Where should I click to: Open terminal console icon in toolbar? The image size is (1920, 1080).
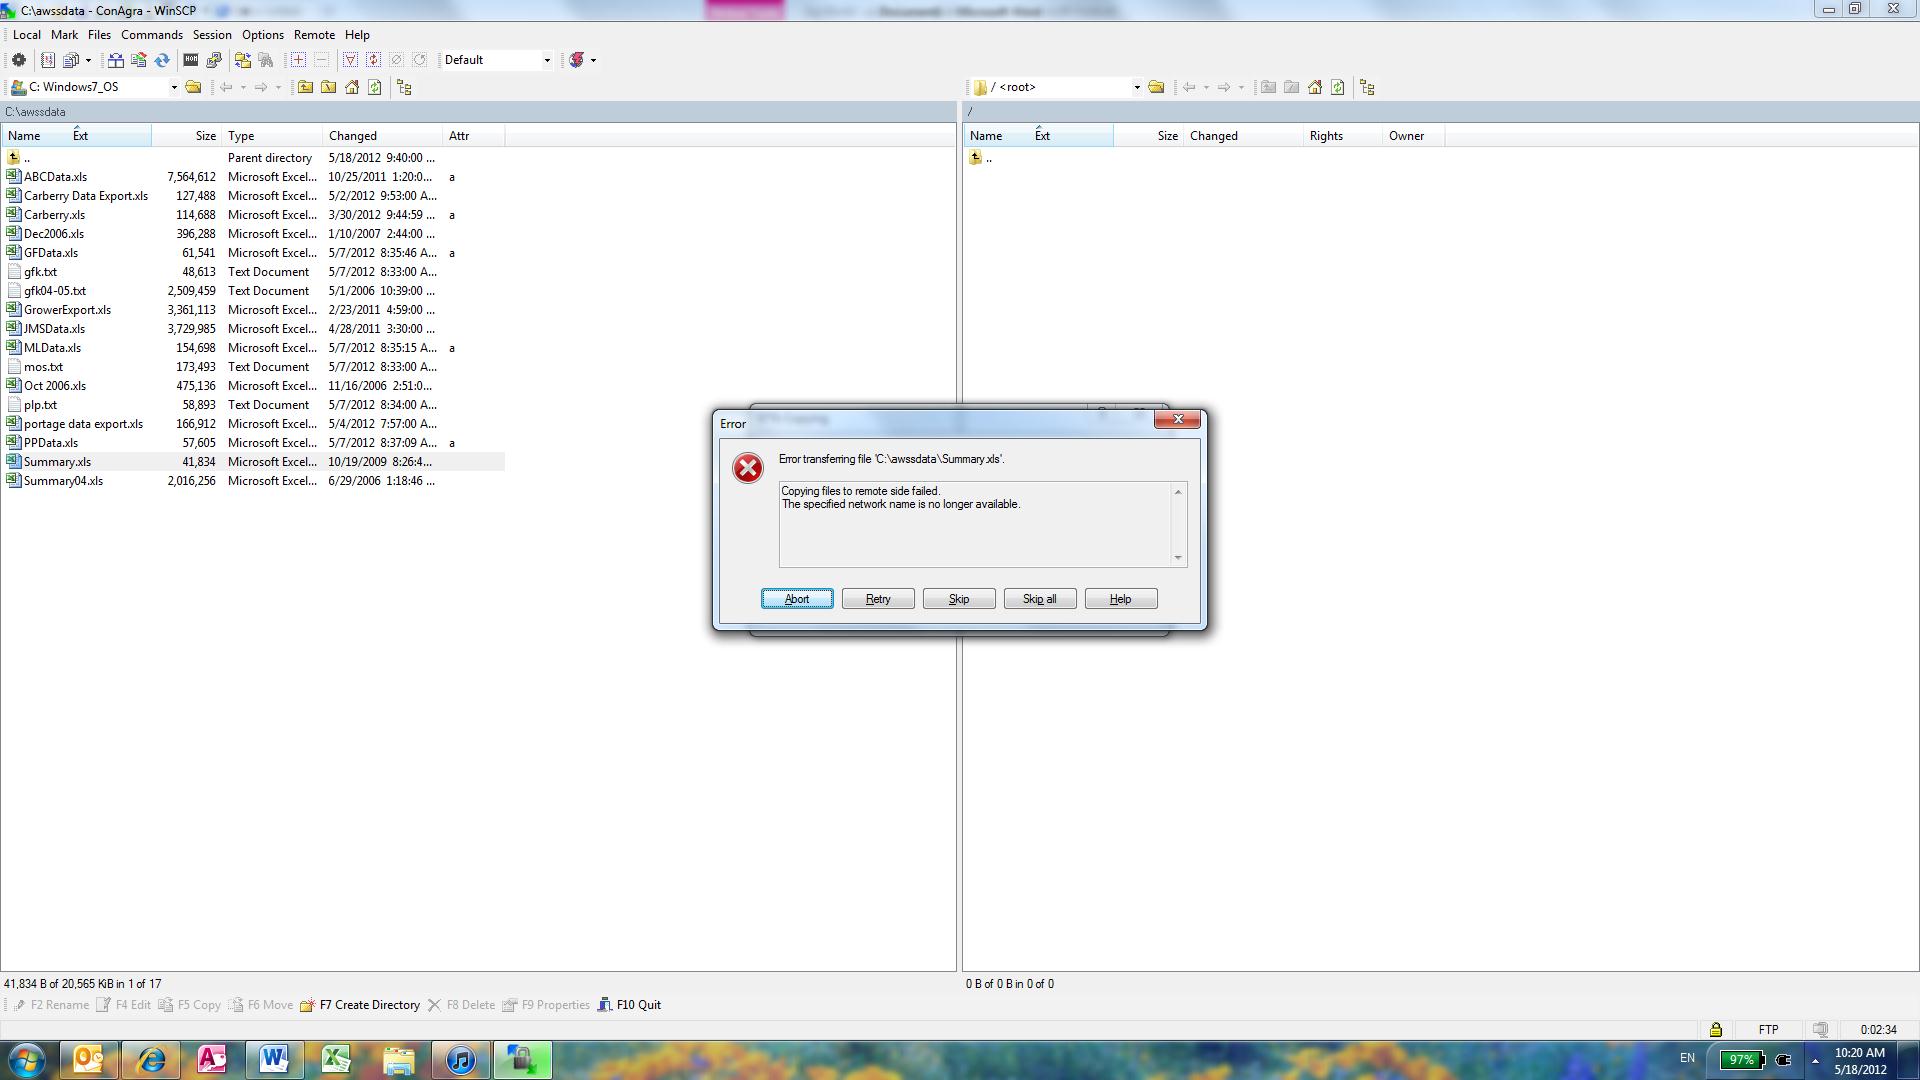pyautogui.click(x=190, y=60)
